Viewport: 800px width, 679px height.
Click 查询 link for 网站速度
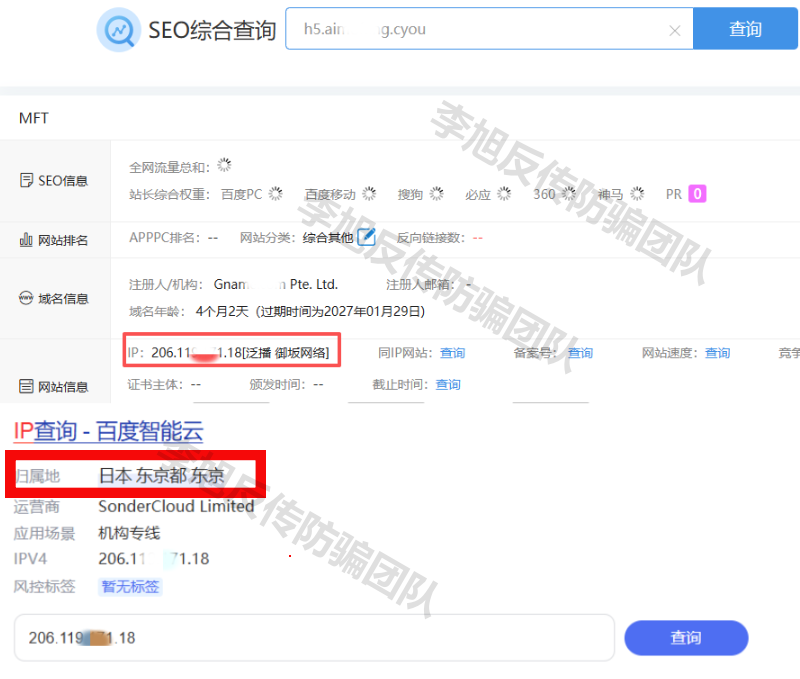pos(717,353)
